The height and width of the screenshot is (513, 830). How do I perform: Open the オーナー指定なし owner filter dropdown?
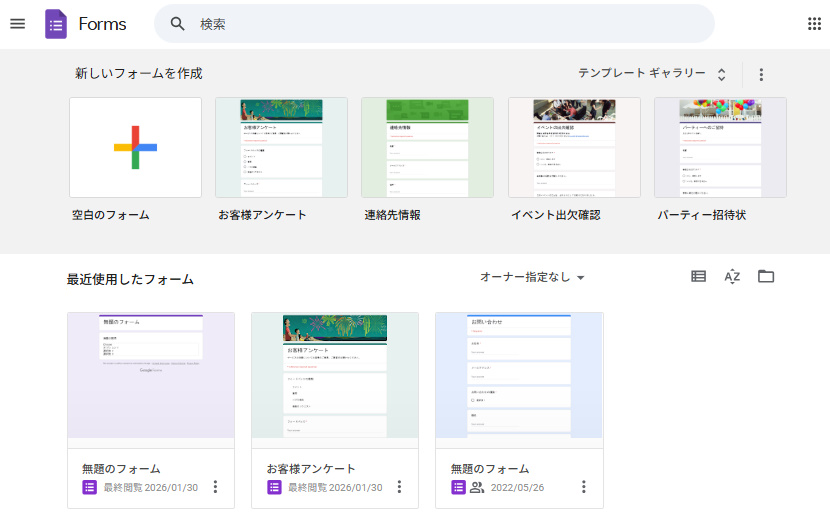532,277
